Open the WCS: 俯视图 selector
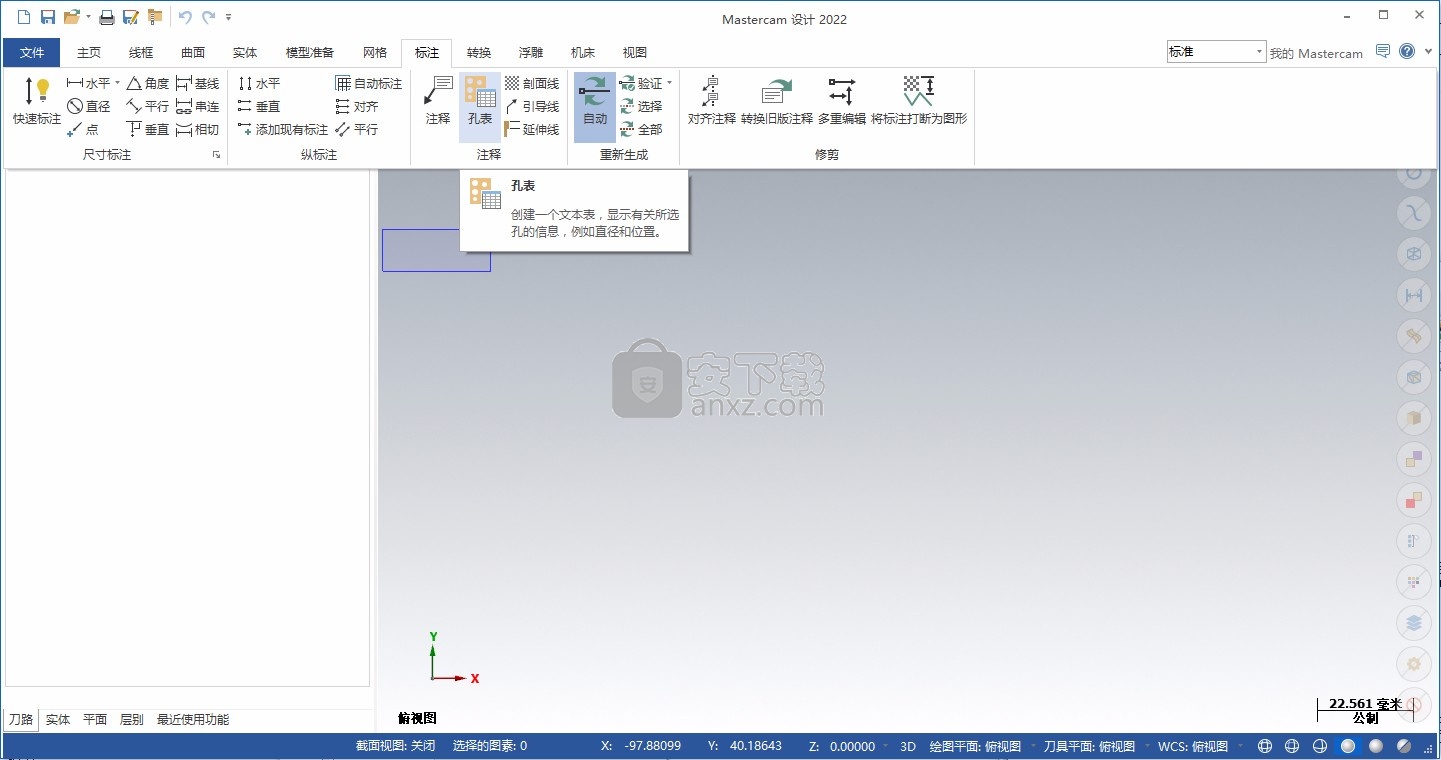 tap(1192, 746)
